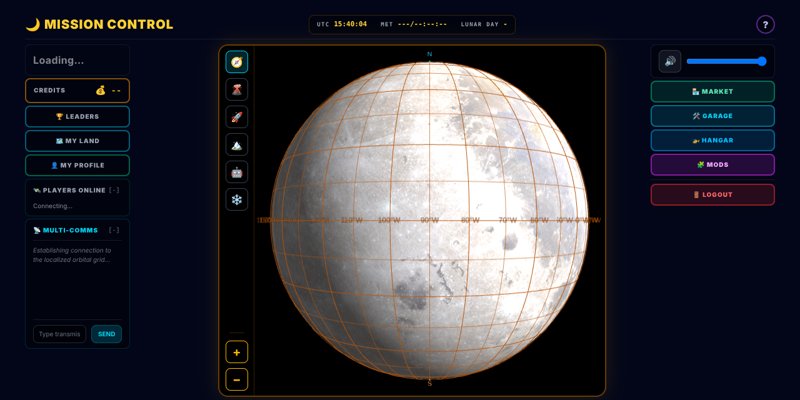The width and height of the screenshot is (800, 400).
Task: Click the Connecting... status text
Action: click(x=53, y=206)
